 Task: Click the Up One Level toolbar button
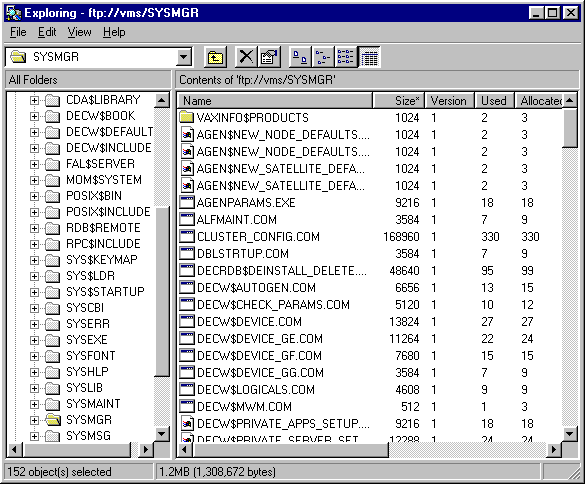coord(215,57)
